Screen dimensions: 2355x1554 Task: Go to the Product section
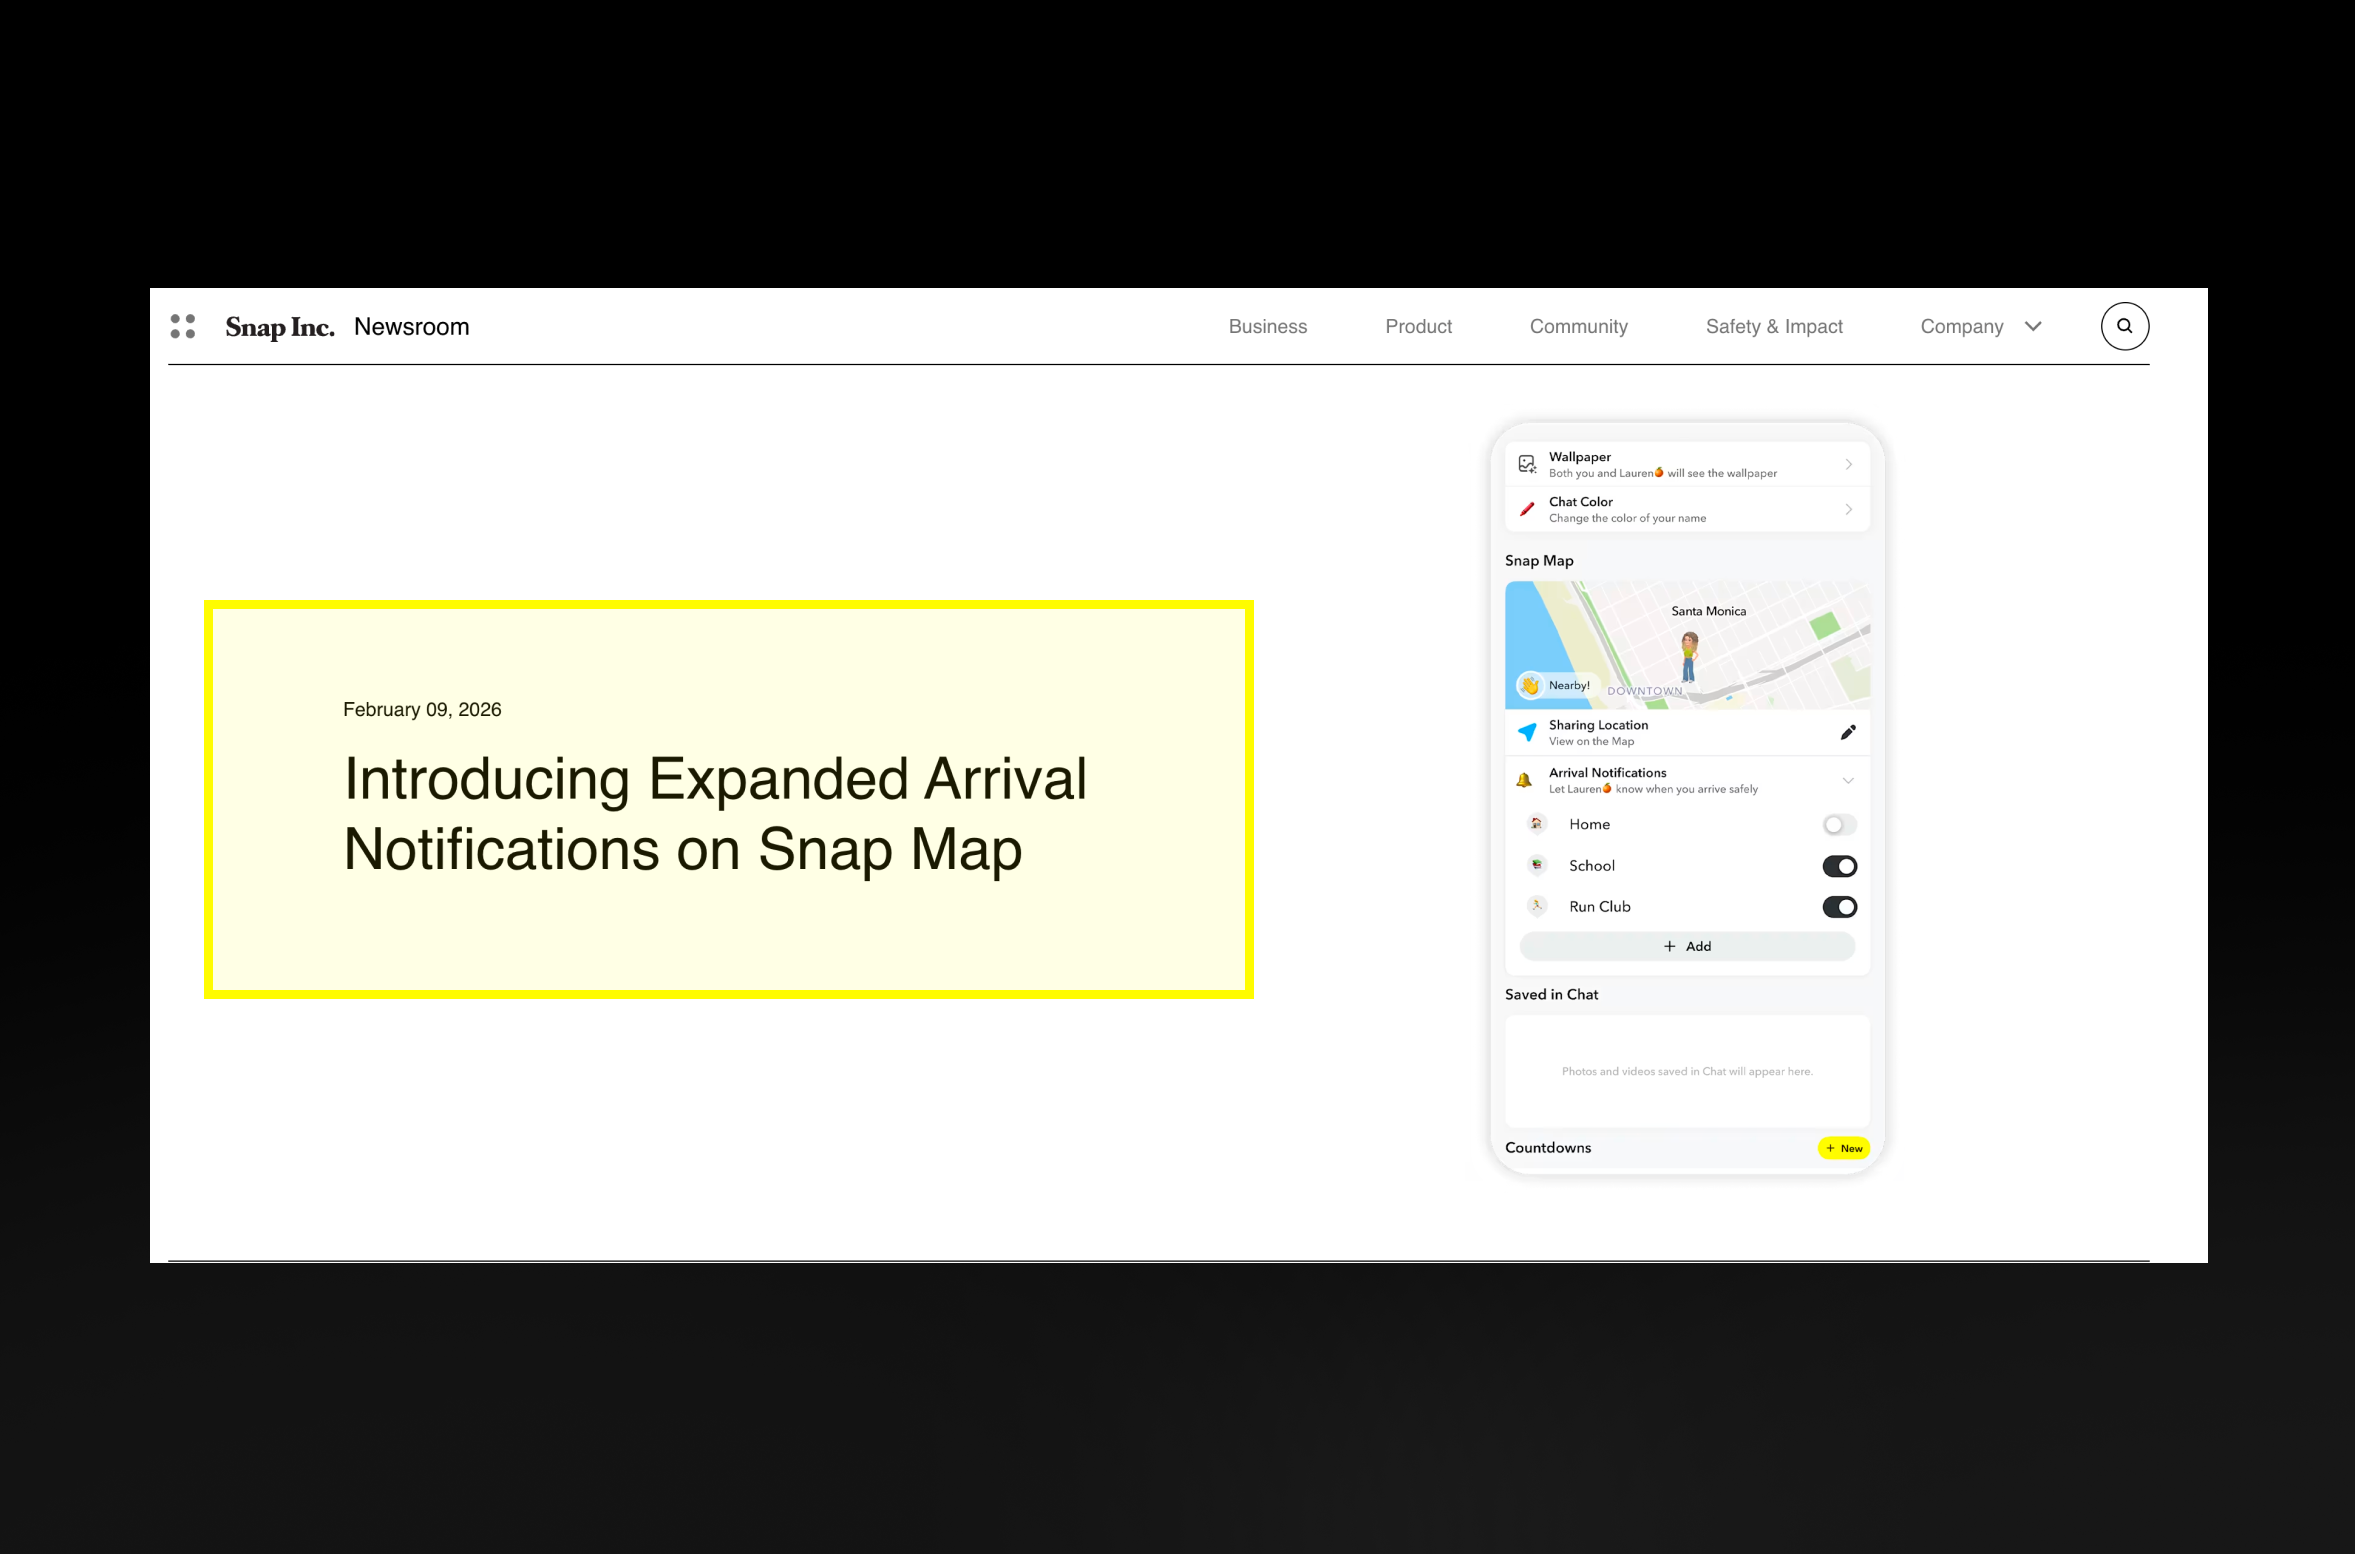coord(1418,327)
